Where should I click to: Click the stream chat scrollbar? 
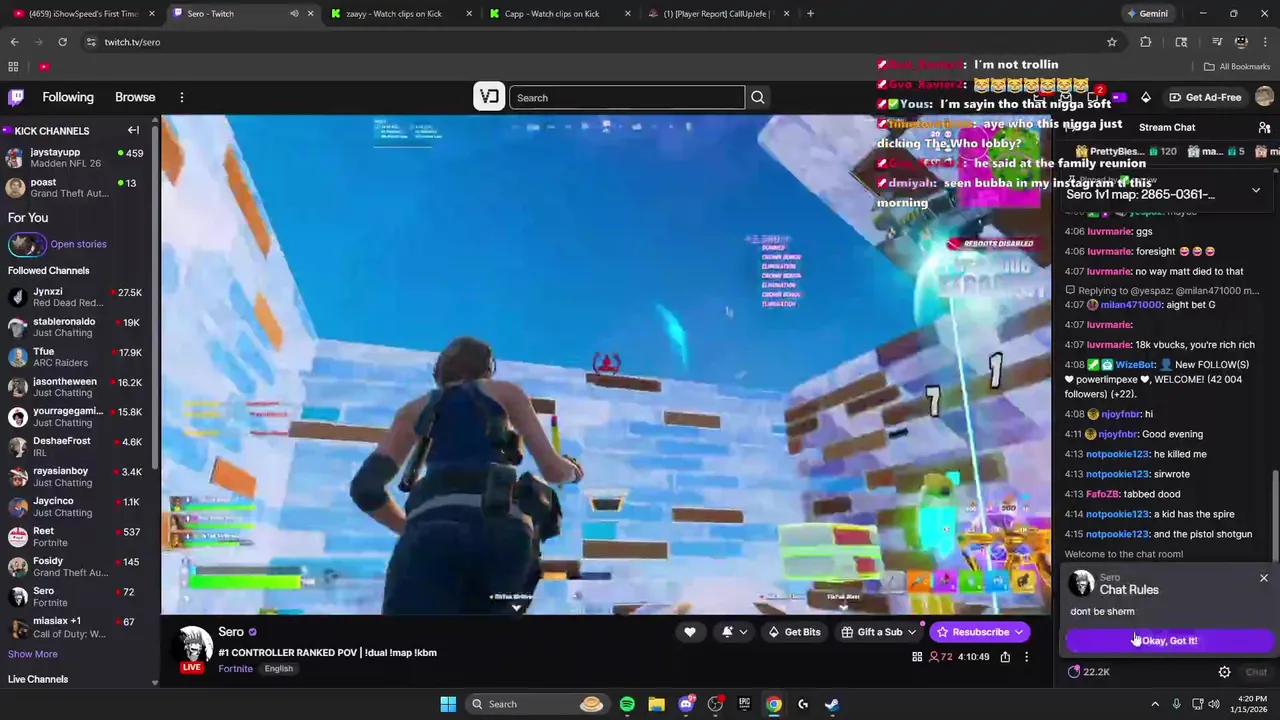pos(1275,515)
